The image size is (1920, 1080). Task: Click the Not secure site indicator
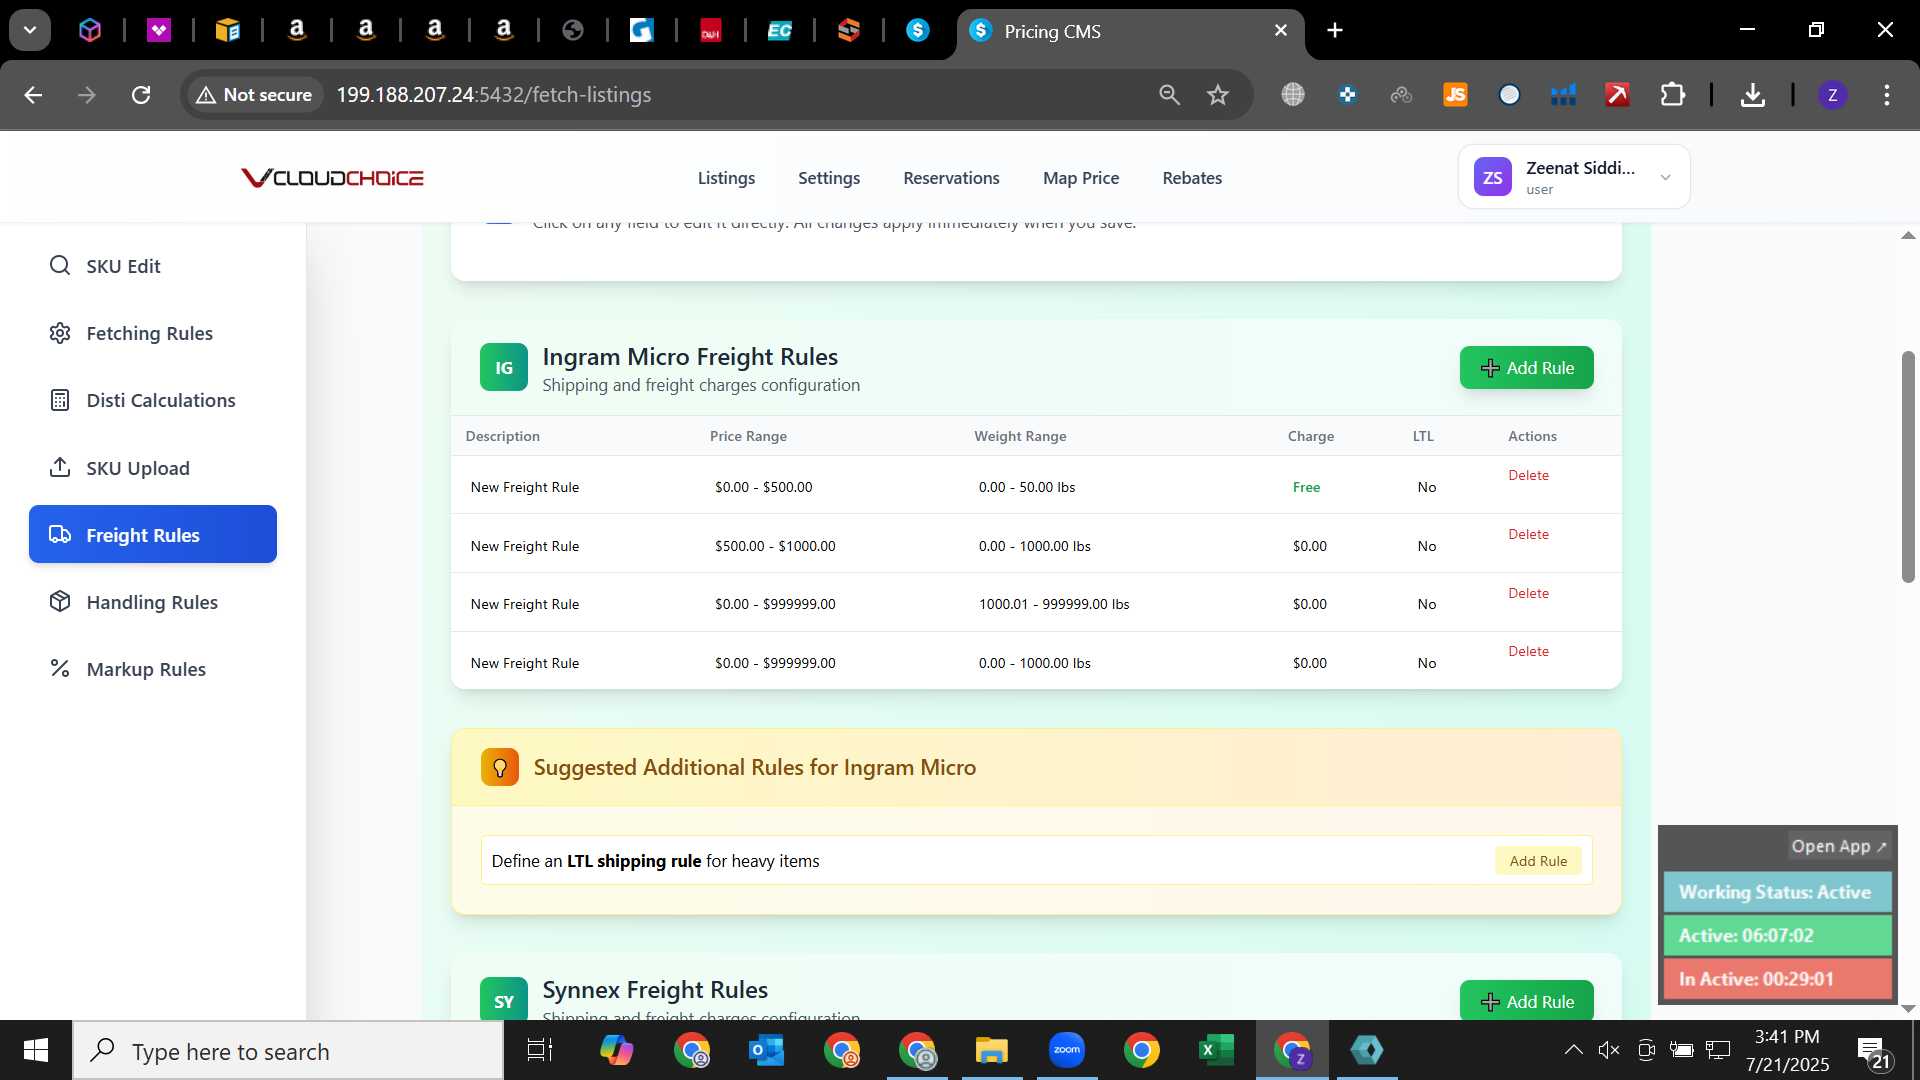point(254,95)
